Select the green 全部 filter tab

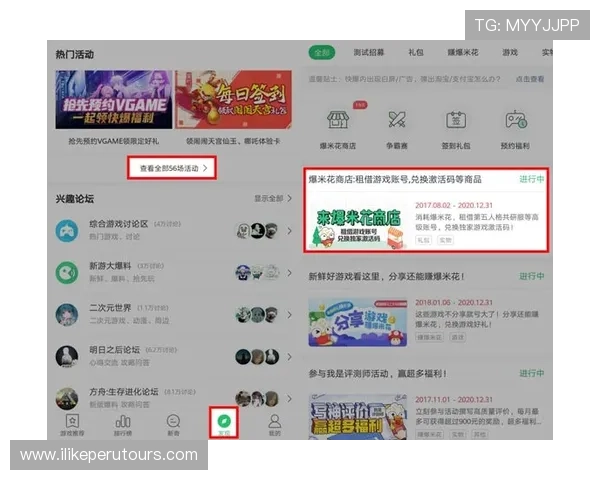(322, 52)
